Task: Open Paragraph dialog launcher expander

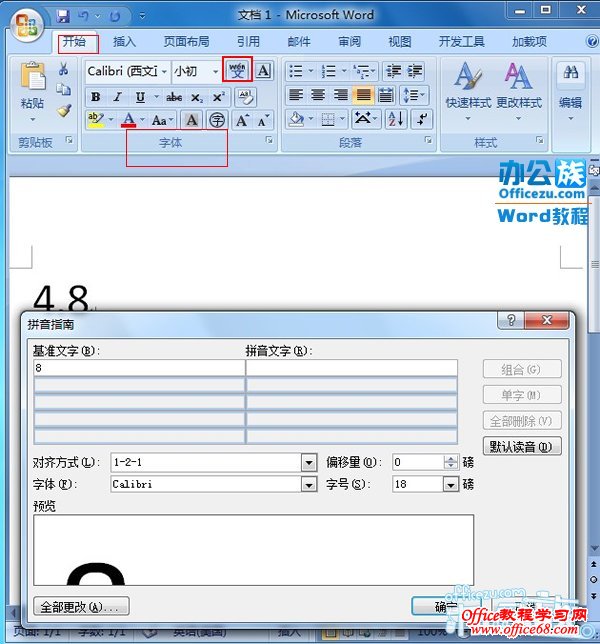Action: tap(428, 140)
